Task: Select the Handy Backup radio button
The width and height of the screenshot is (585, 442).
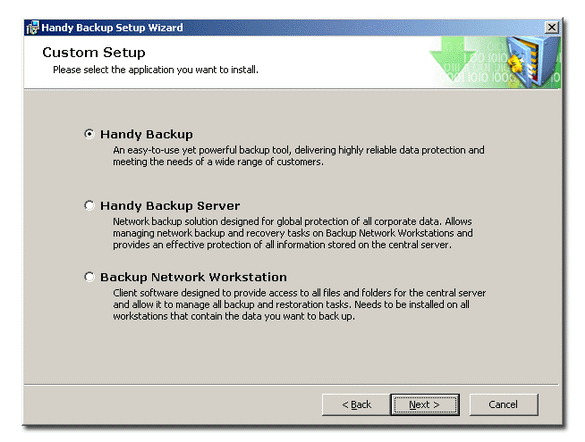Action: [89, 134]
